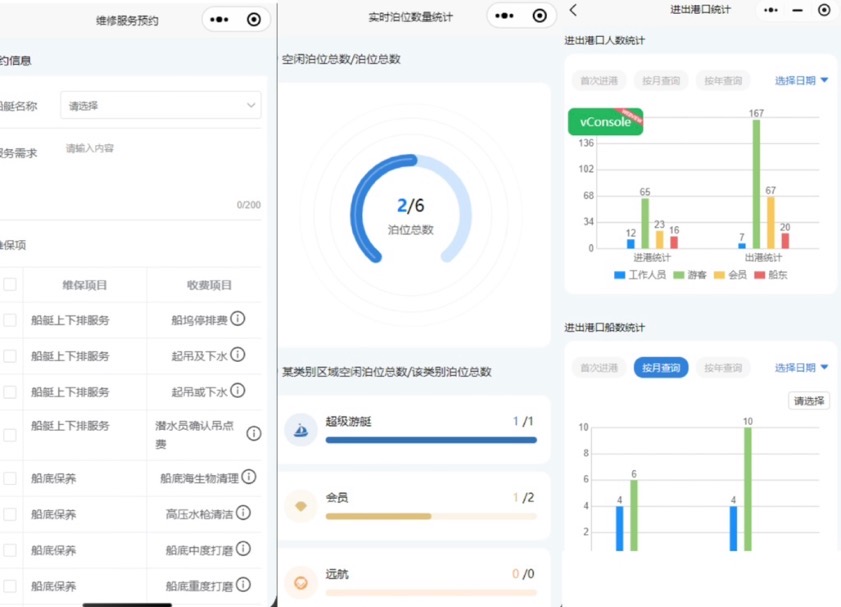Image resolution: width=841 pixels, height=607 pixels.
Task: Expand 选择日期 in 进出港口人数统计 section
Action: 801,81
